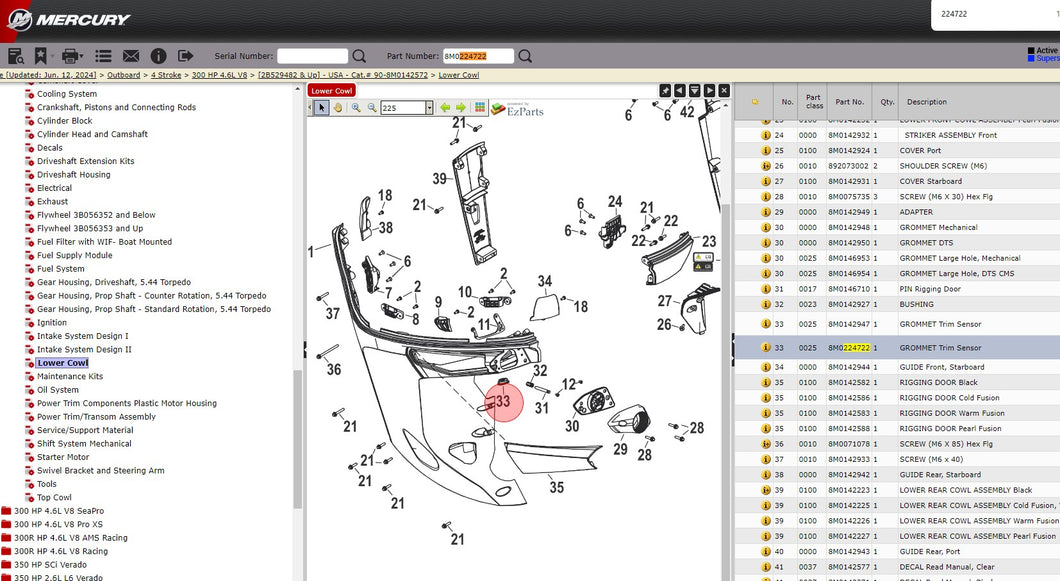
Task: Pin the diagram panel
Action: [665, 91]
